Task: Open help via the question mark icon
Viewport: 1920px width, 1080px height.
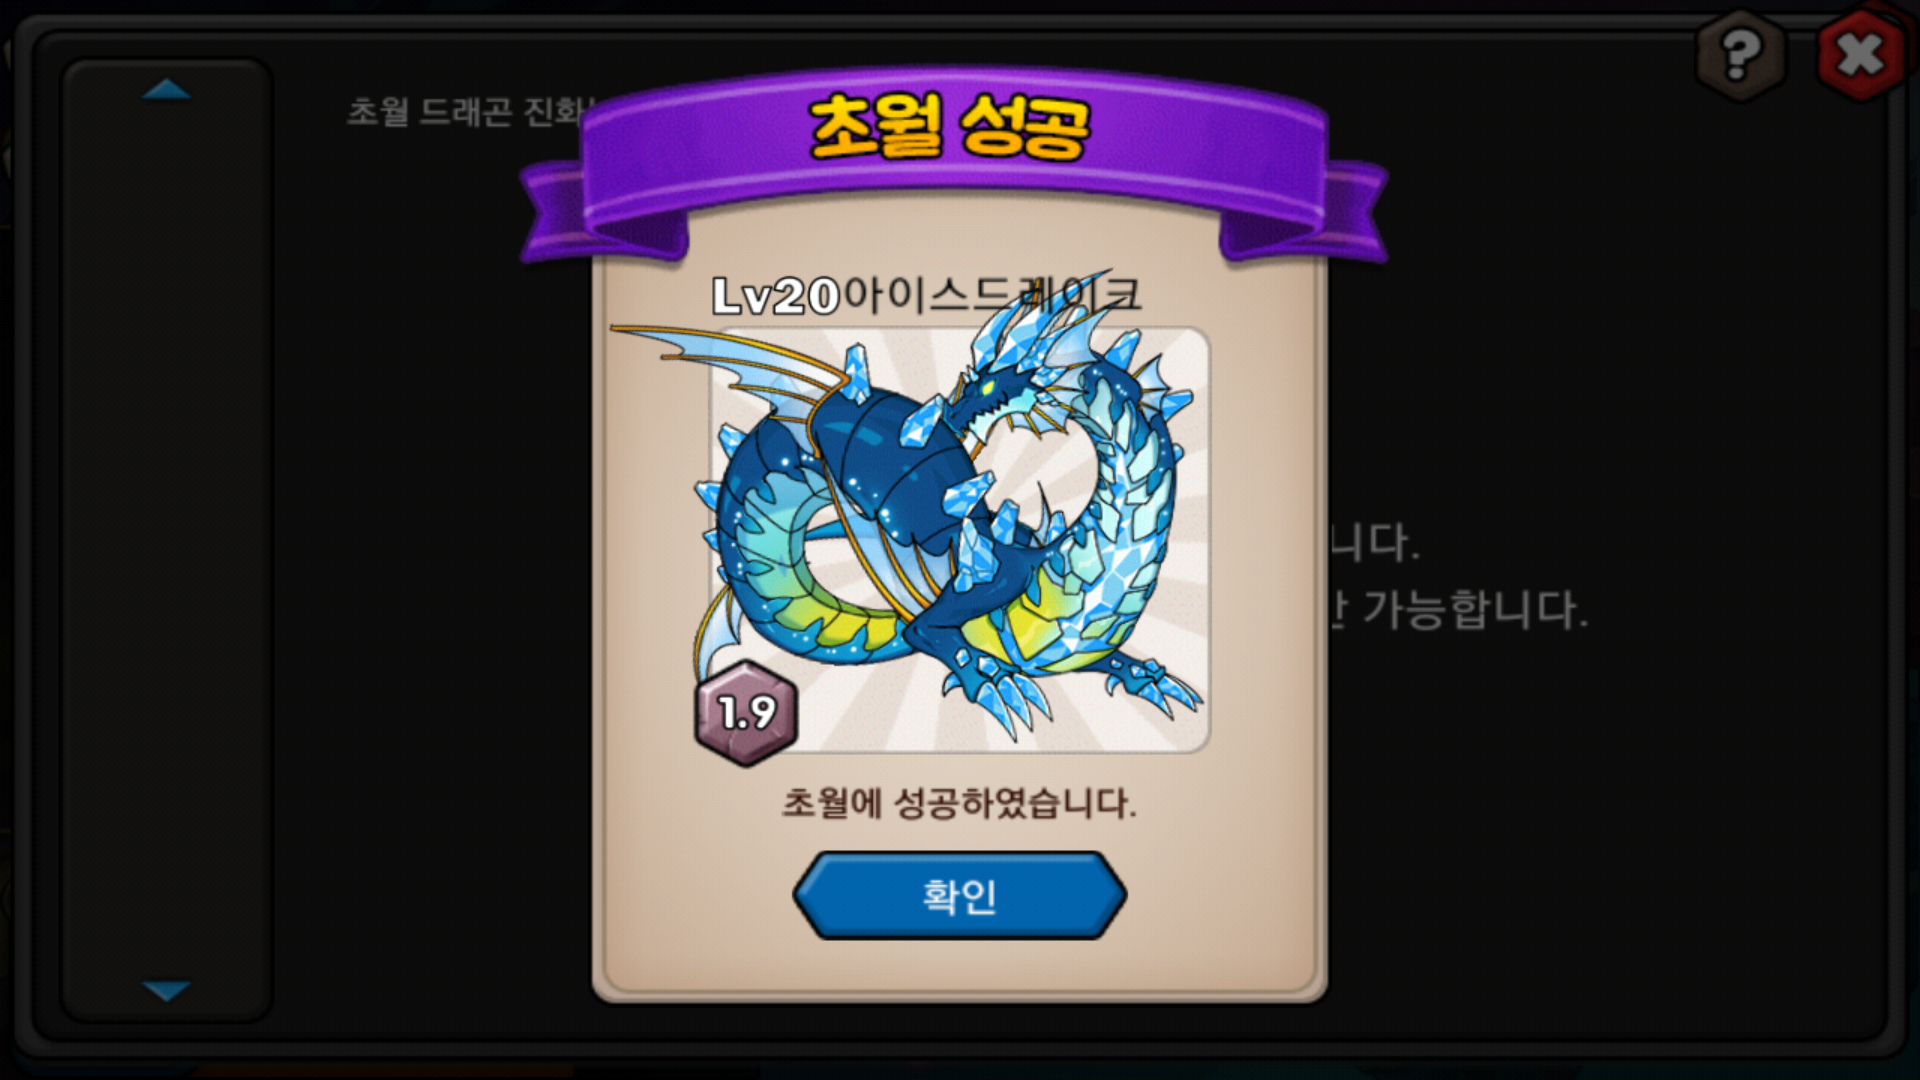Action: point(1741,54)
